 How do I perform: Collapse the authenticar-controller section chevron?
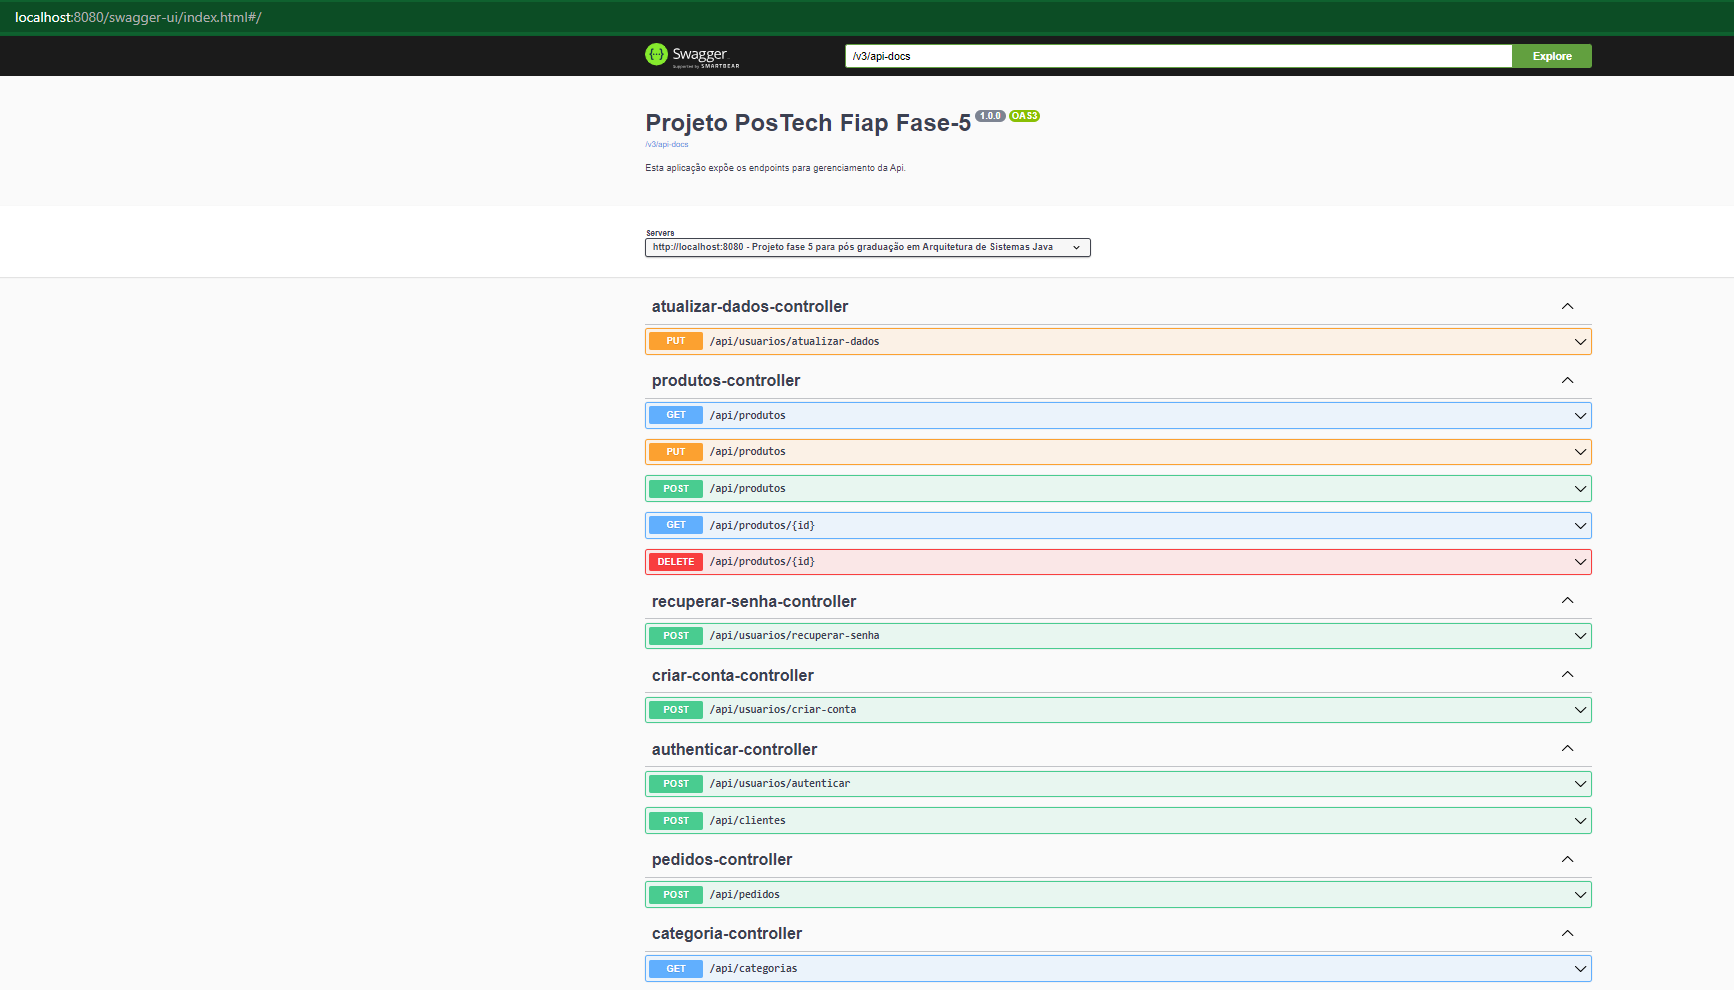1567,748
